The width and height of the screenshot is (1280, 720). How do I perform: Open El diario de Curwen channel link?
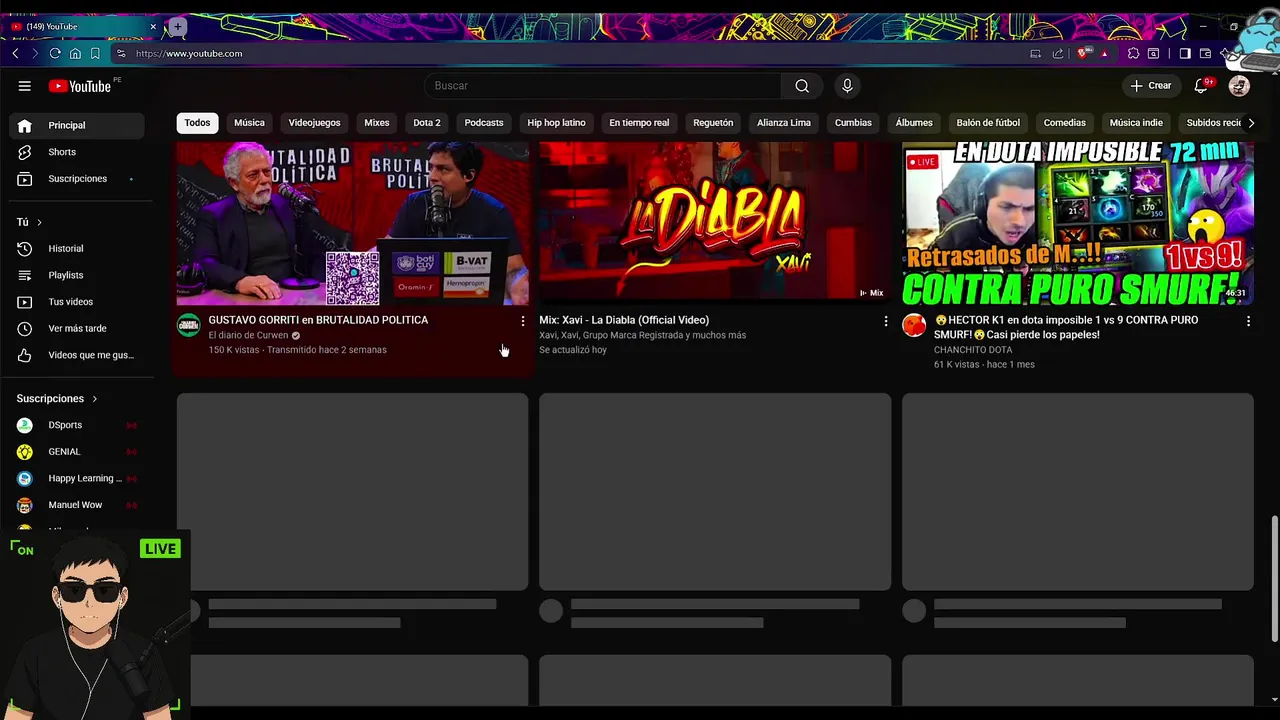click(248, 335)
